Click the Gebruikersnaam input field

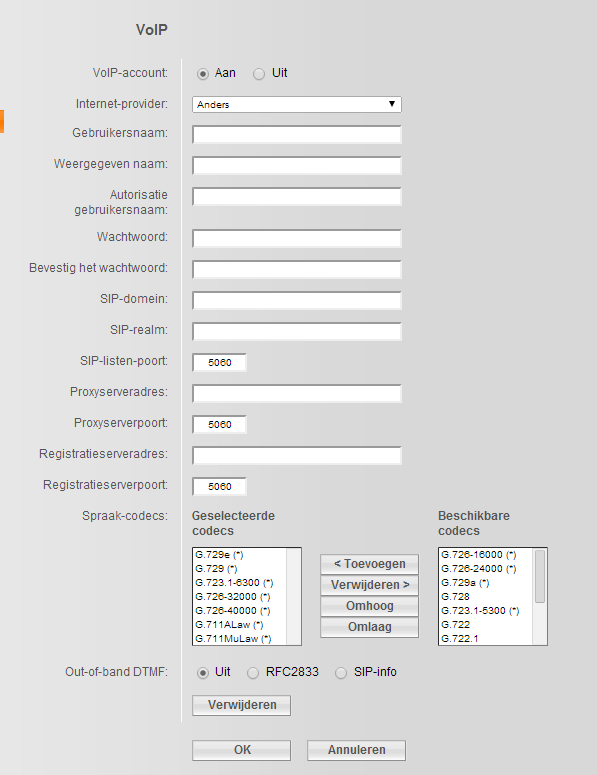coord(297,134)
